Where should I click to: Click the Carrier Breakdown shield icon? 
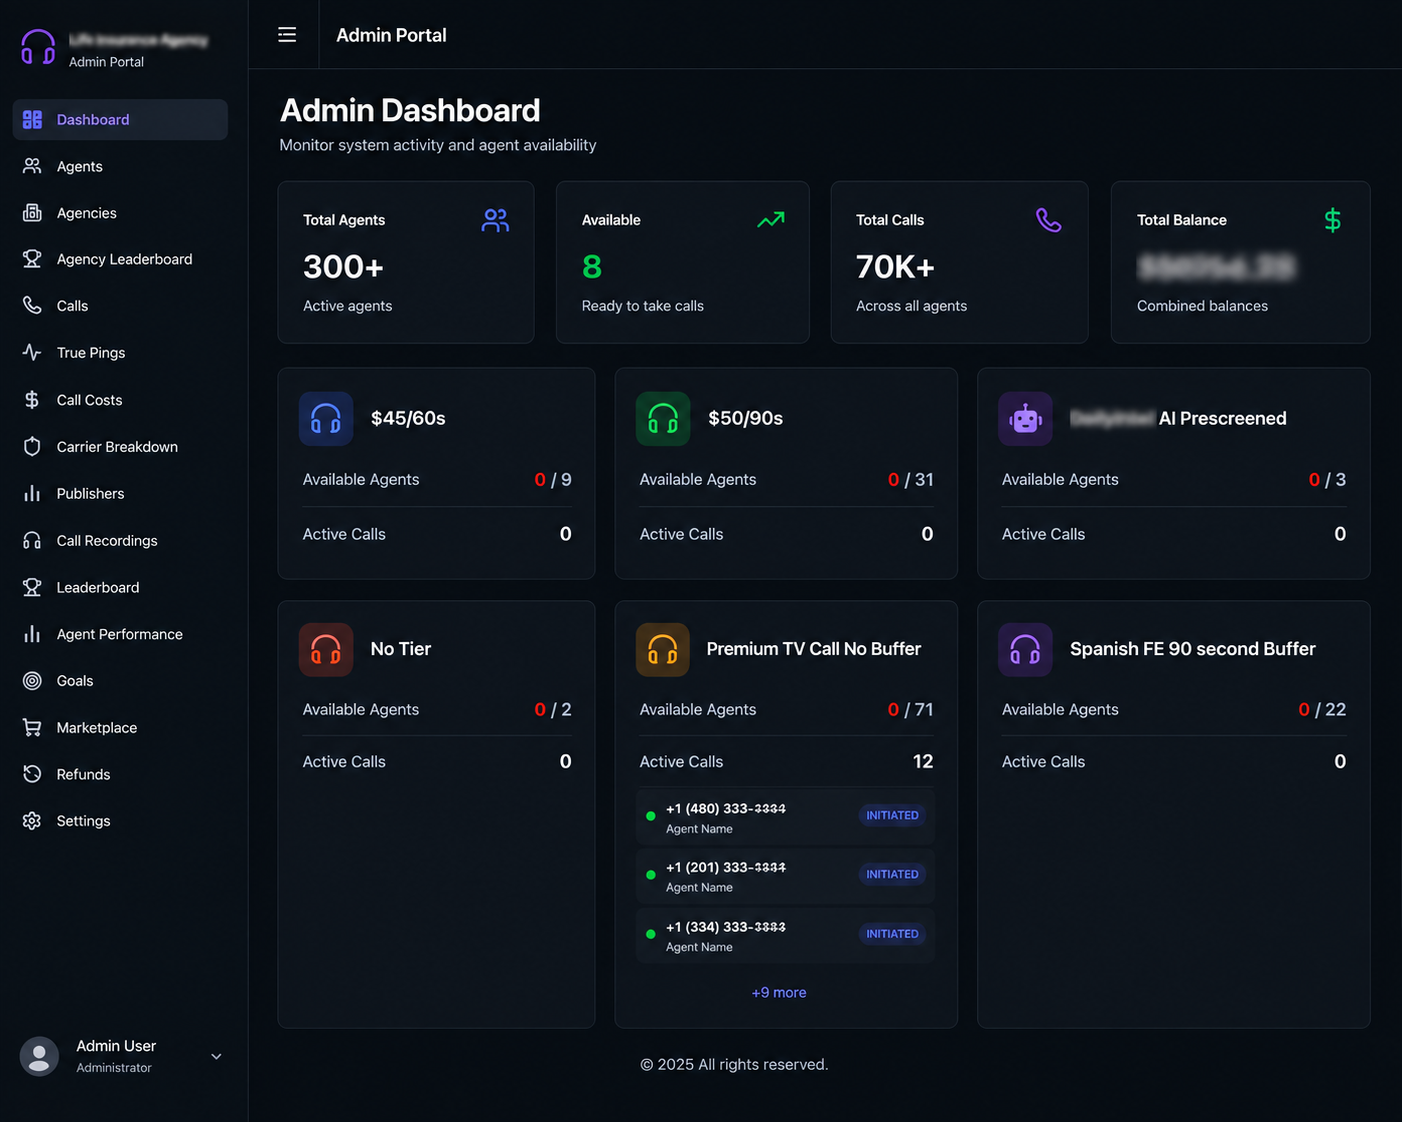click(32, 446)
